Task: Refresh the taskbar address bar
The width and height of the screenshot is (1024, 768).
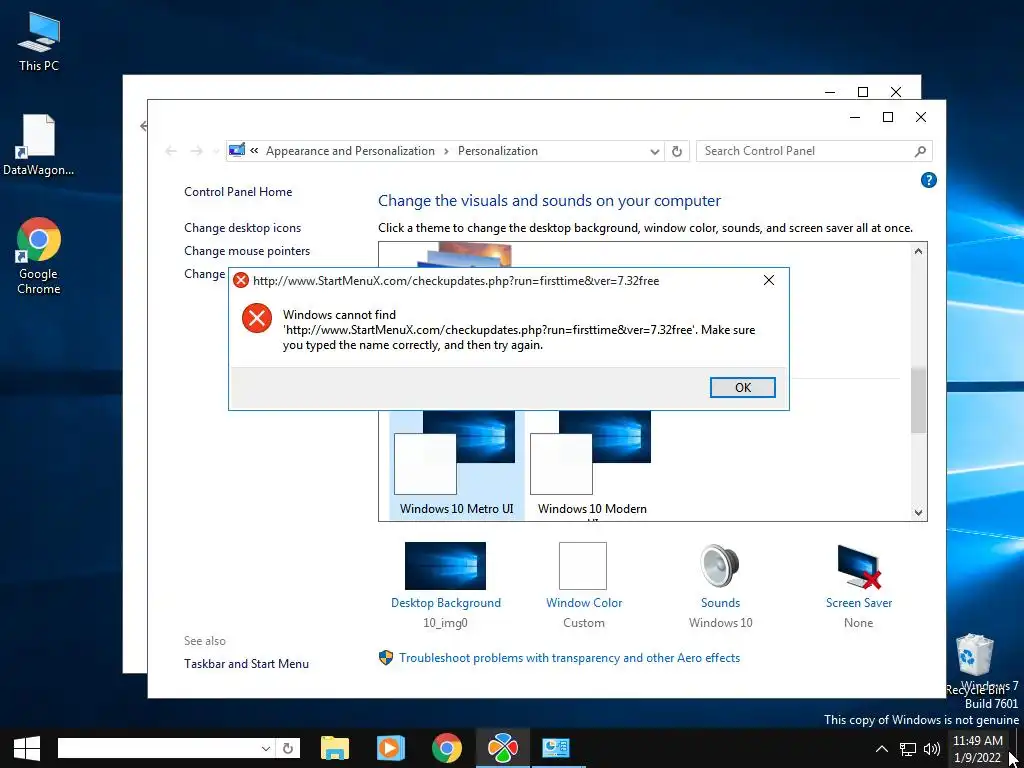Action: click(288, 748)
